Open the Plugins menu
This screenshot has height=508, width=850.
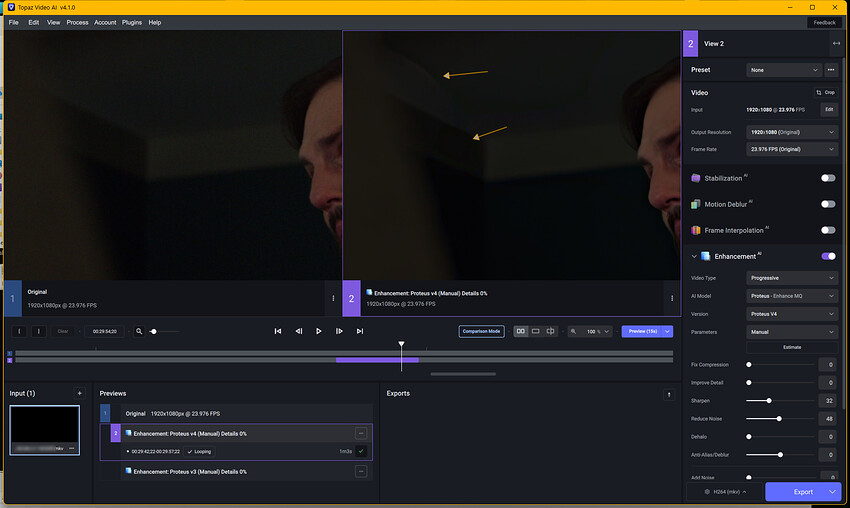tap(132, 22)
